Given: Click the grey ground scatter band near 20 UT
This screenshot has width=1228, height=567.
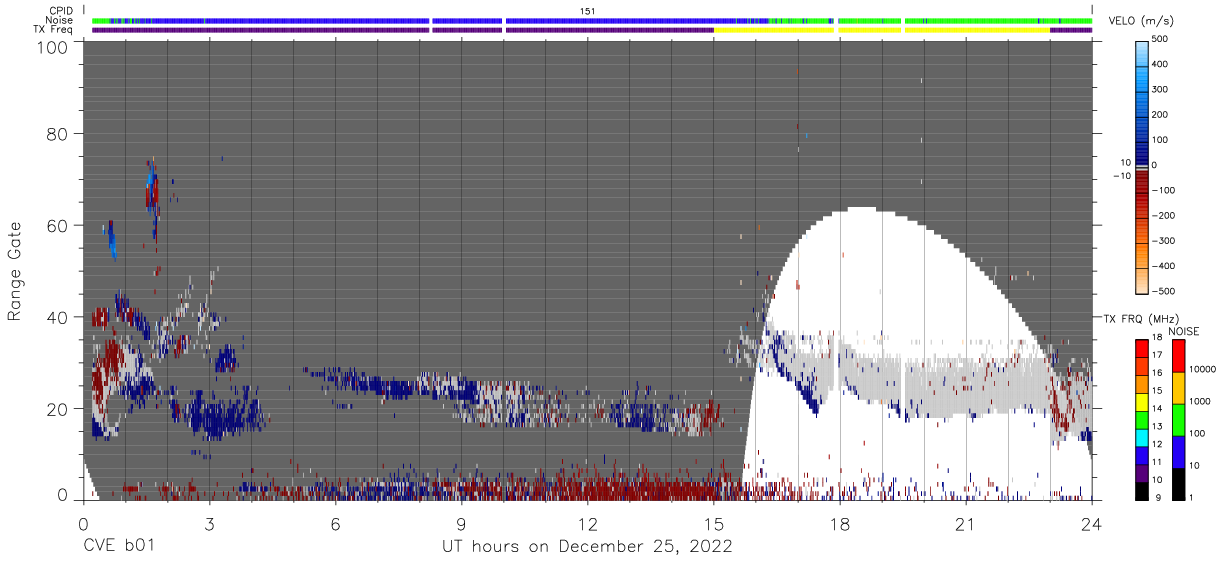Looking at the screenshot, I should pos(924,385).
